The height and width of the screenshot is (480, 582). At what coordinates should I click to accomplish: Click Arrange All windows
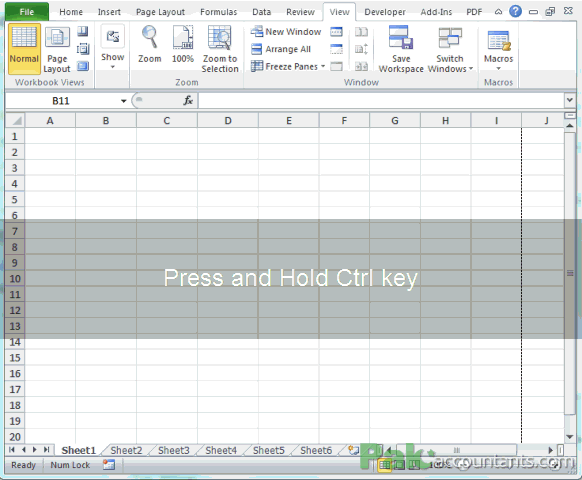point(281,49)
